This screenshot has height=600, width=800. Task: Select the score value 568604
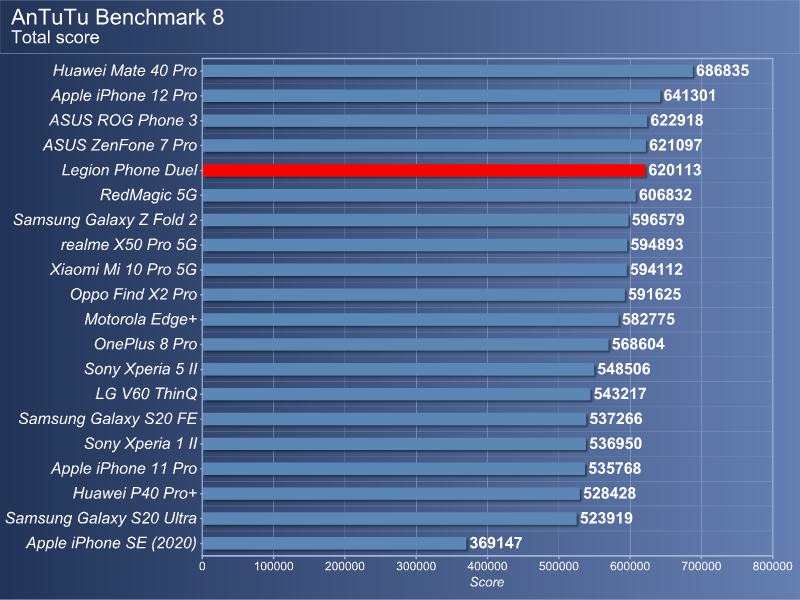[638, 344]
